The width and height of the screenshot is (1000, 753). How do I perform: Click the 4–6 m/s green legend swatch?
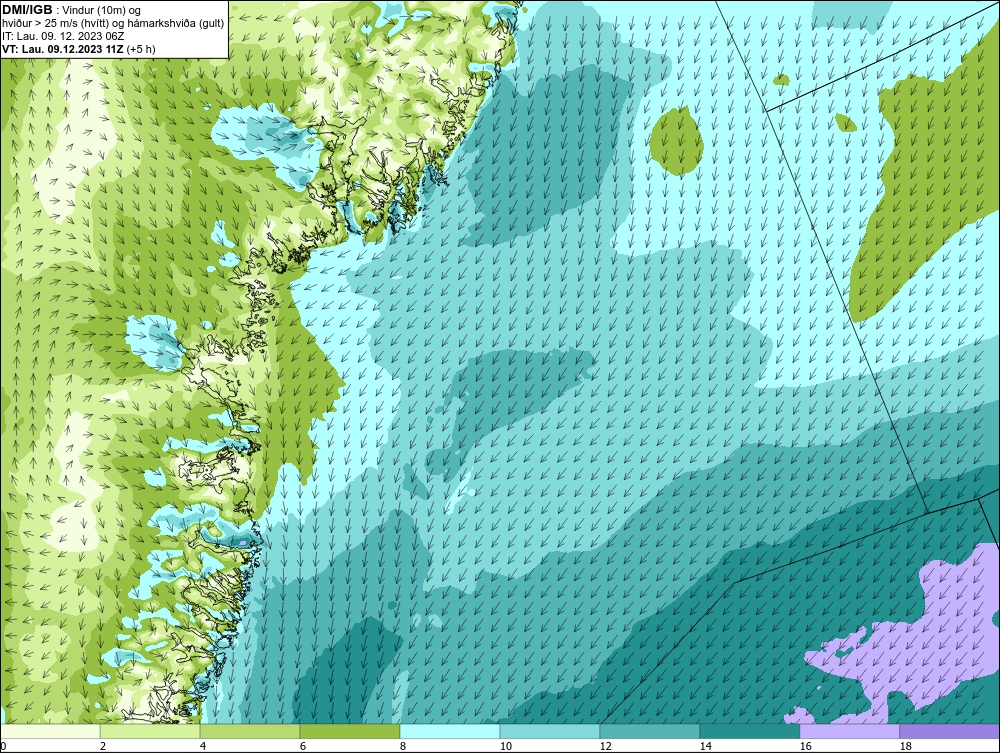pyautogui.click(x=250, y=731)
